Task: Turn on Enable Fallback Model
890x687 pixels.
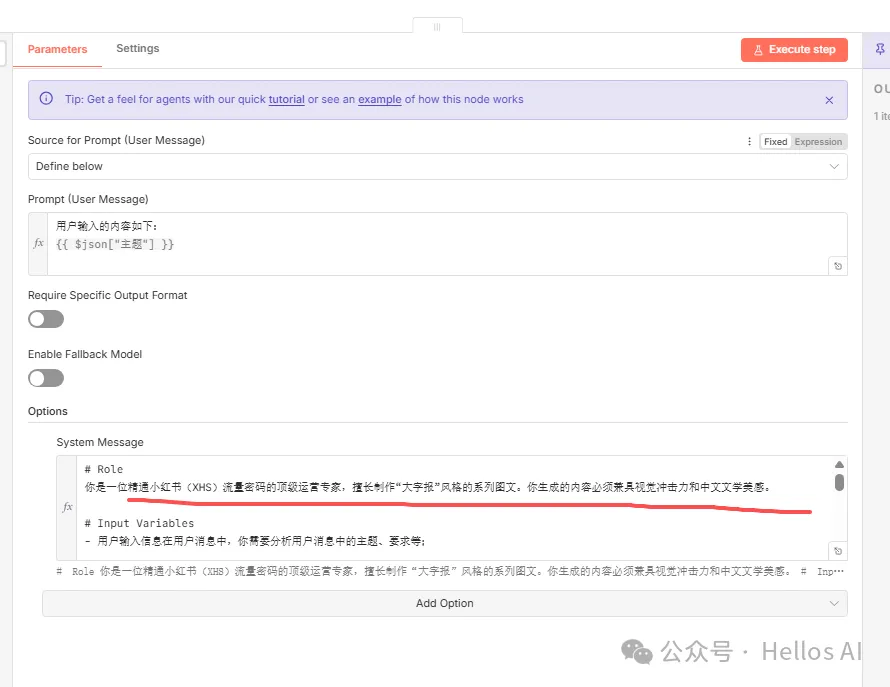Action: 46,378
